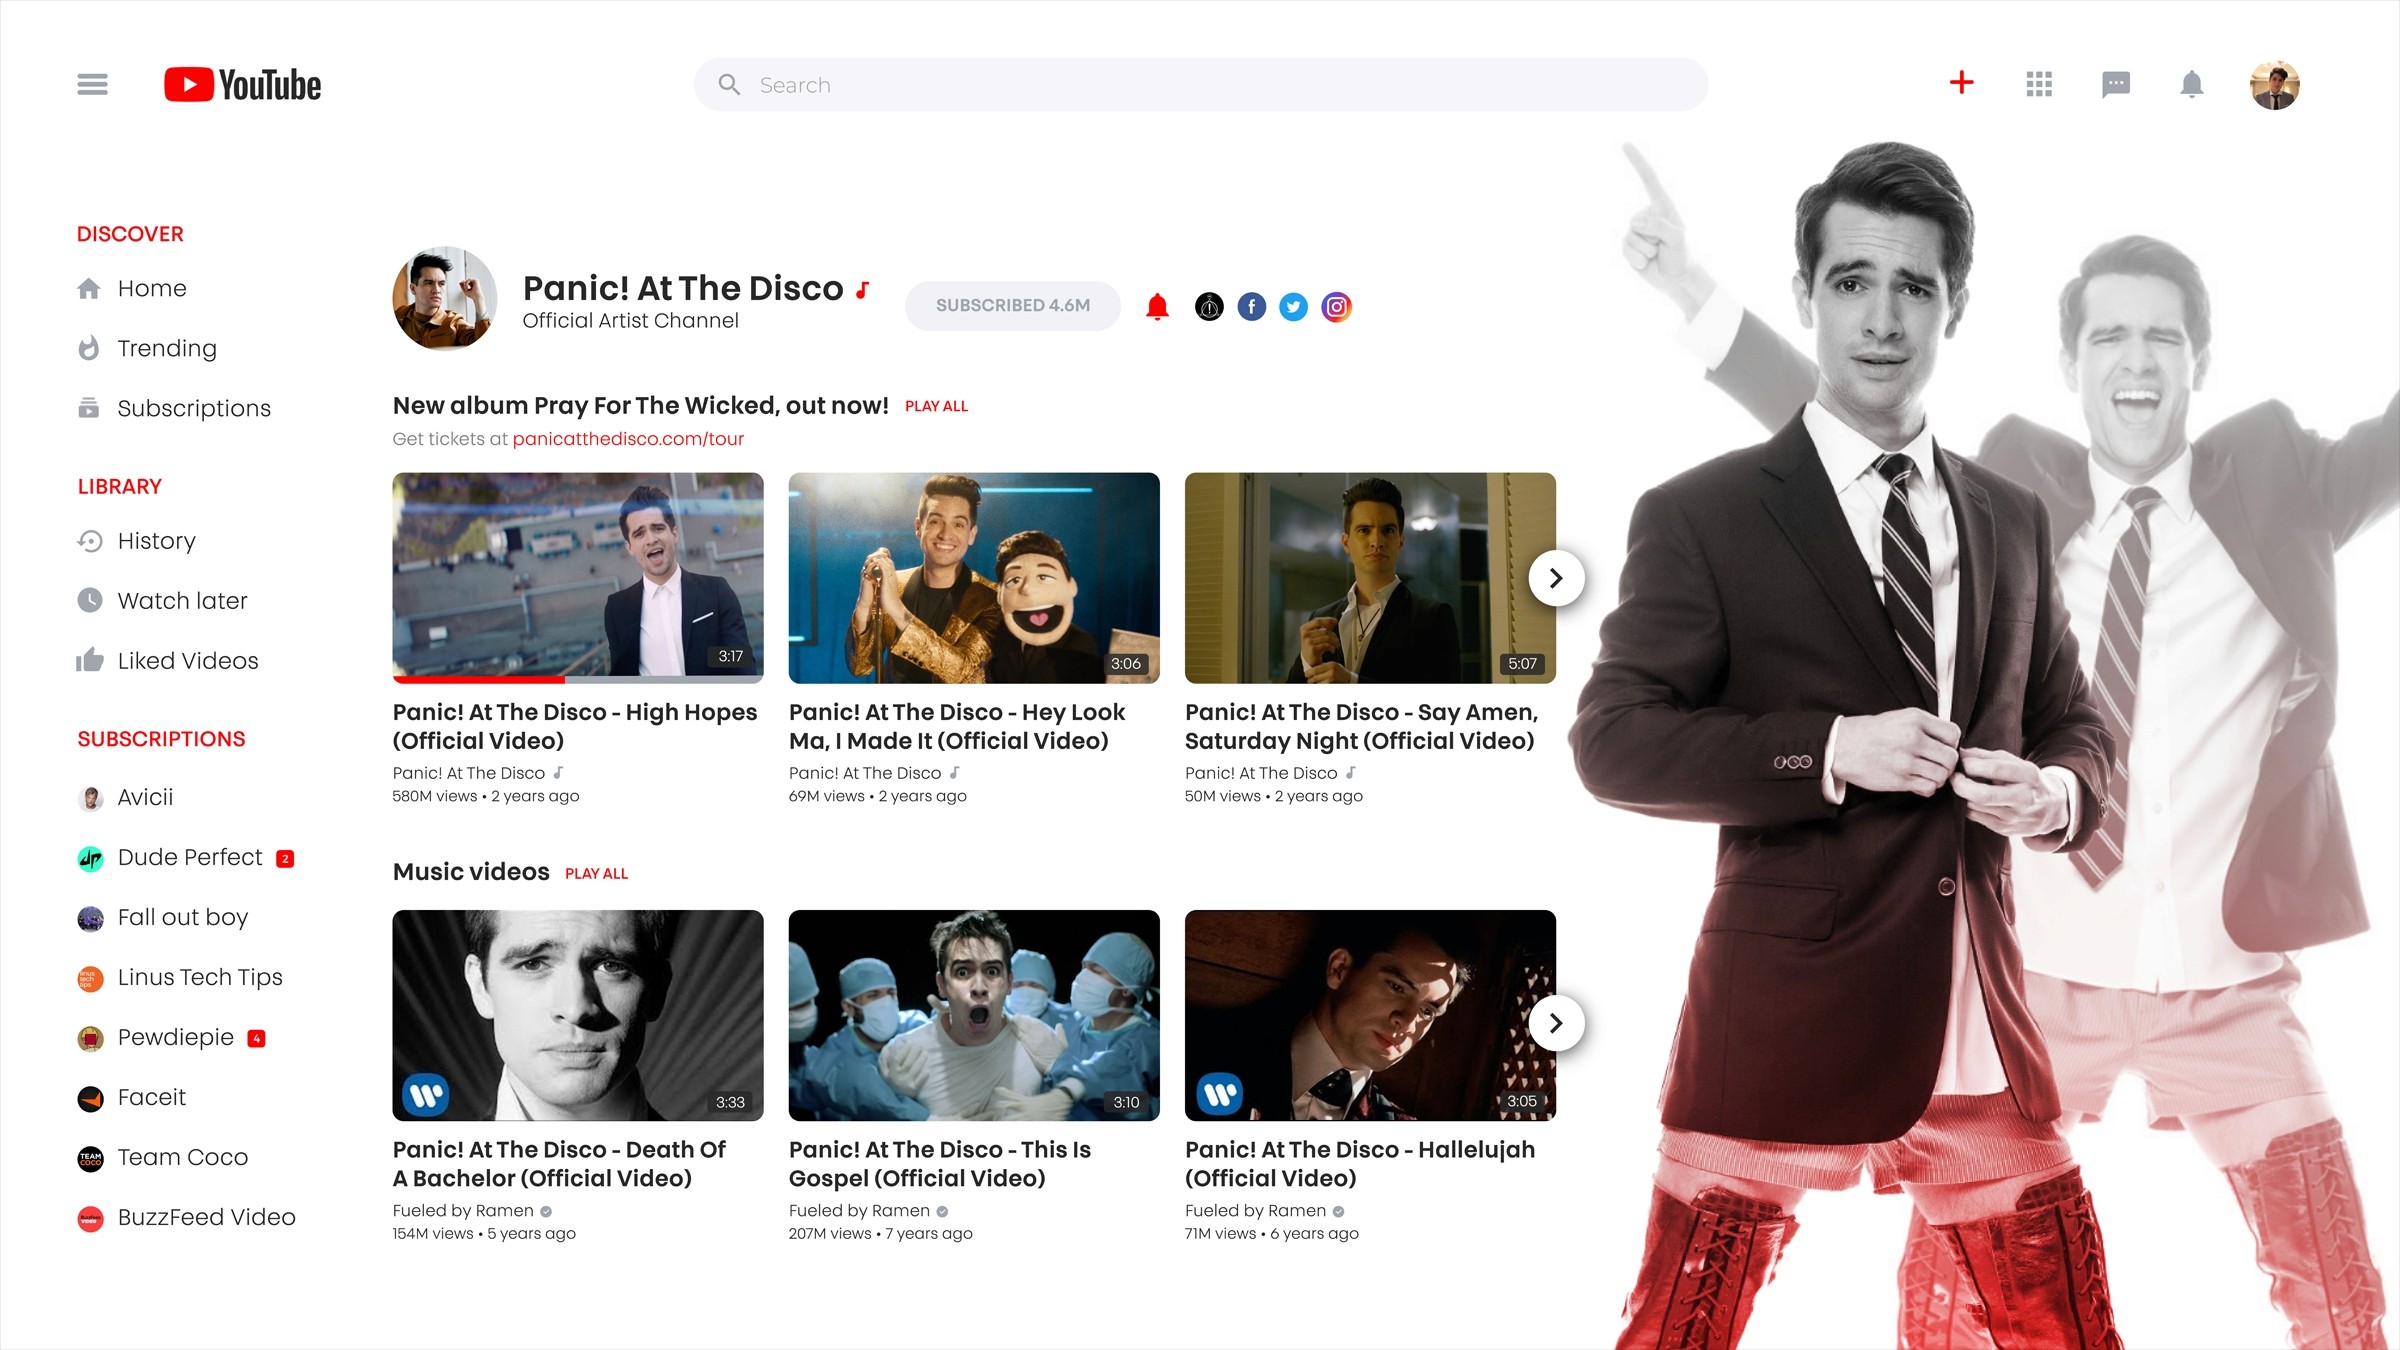Open the Faceit subscription
The image size is (2400, 1350).
[x=152, y=1097]
